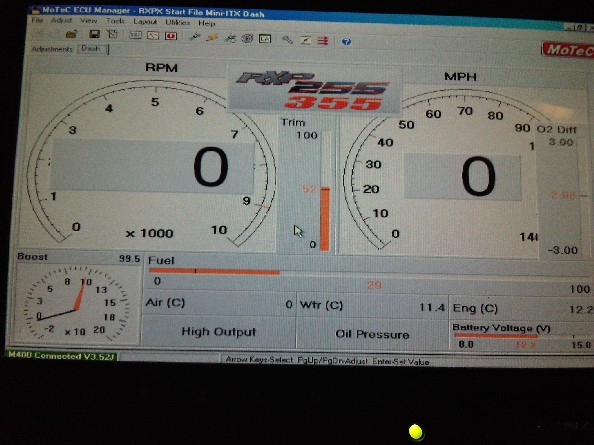Click the icon right of the floppy disk
594x445 pixels.
coord(112,35)
